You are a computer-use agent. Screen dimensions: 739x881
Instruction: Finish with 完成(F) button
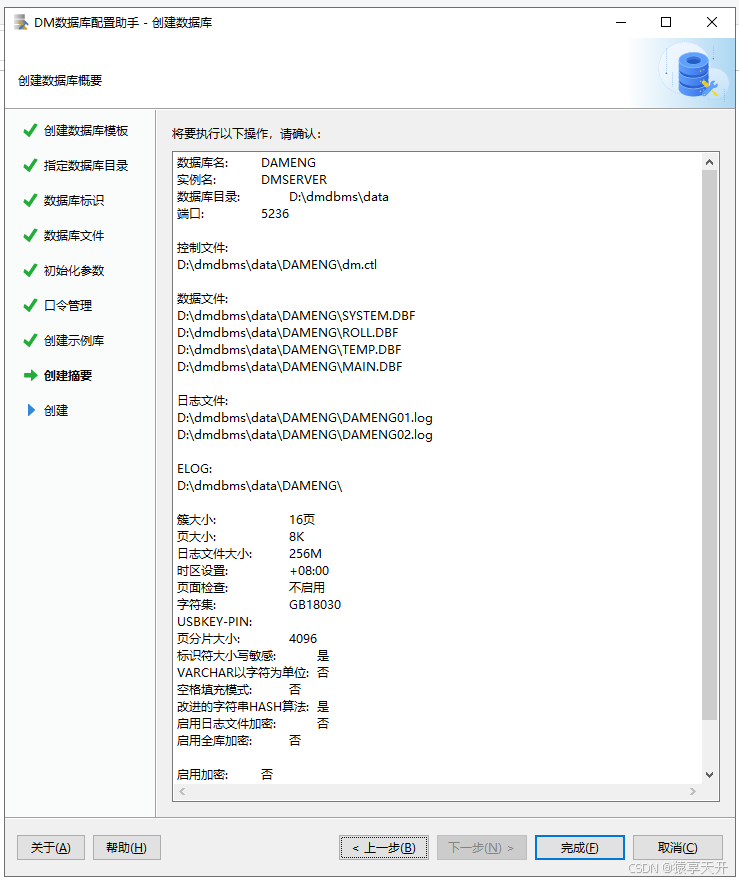coord(579,847)
